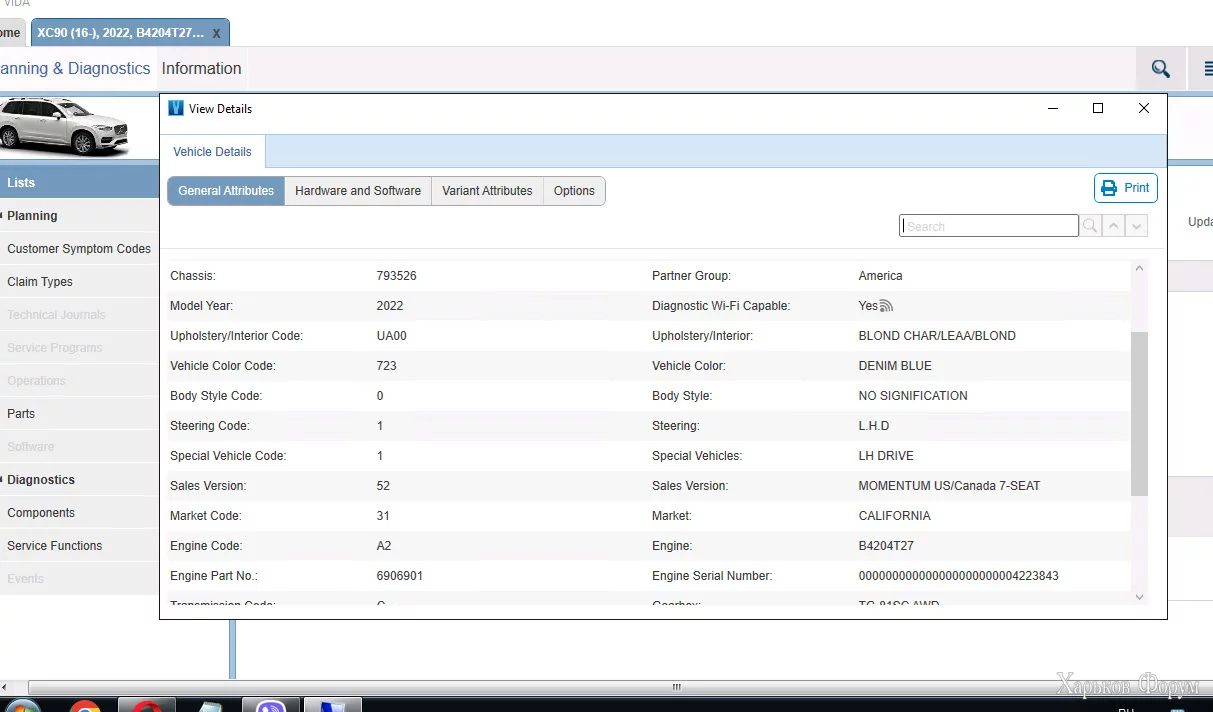The width and height of the screenshot is (1213, 712).
Task: Open the Information menu
Action: click(201, 69)
